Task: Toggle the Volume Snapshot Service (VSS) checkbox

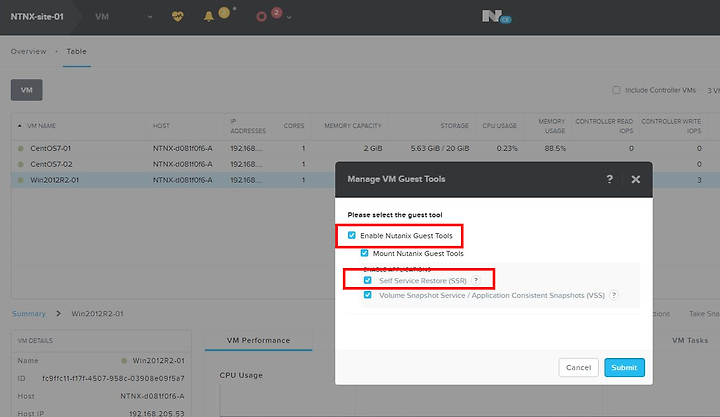Action: 368,295
